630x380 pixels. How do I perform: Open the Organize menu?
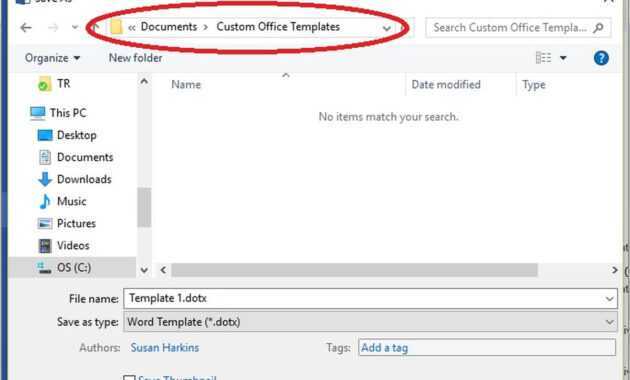(x=52, y=58)
